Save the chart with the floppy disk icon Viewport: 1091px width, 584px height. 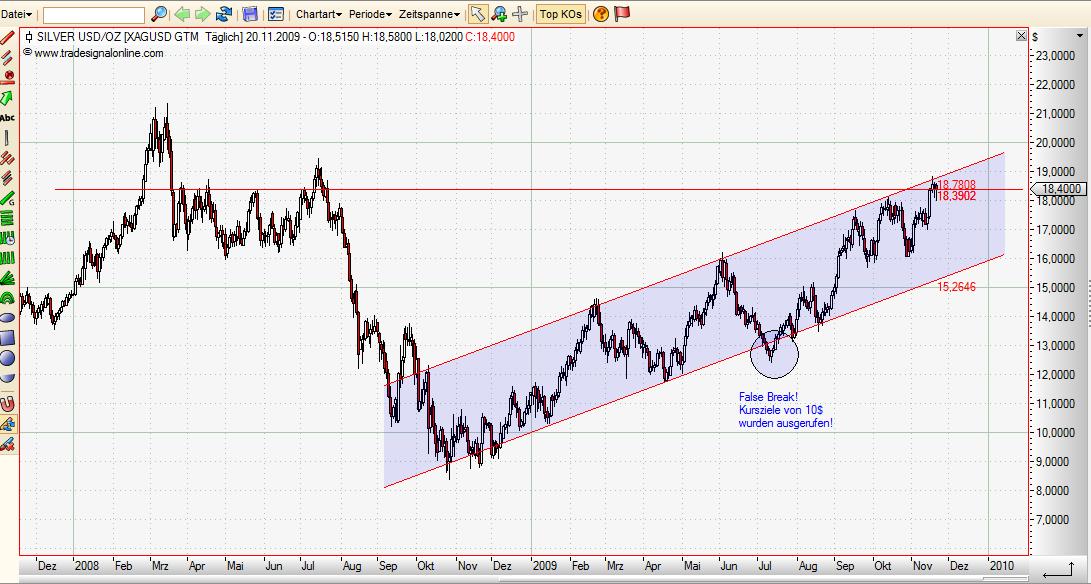click(250, 13)
